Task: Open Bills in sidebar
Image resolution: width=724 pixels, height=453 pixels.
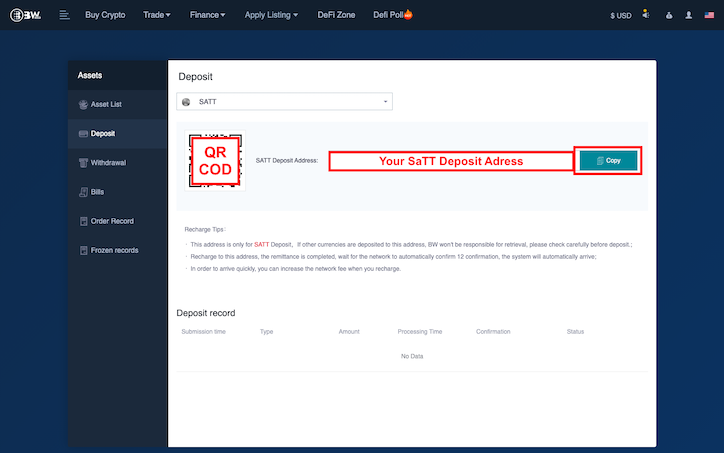Action: [117, 192]
